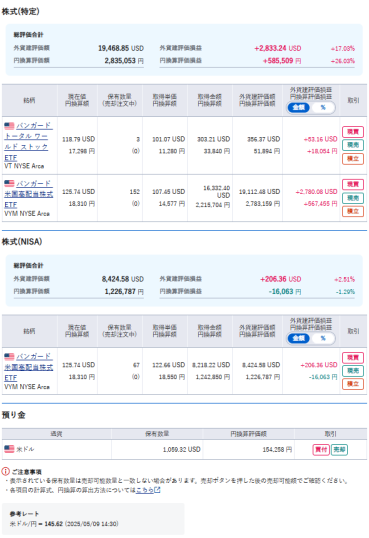
Task: Click 現買 for VYM in 特定 account
Action: 353,184
